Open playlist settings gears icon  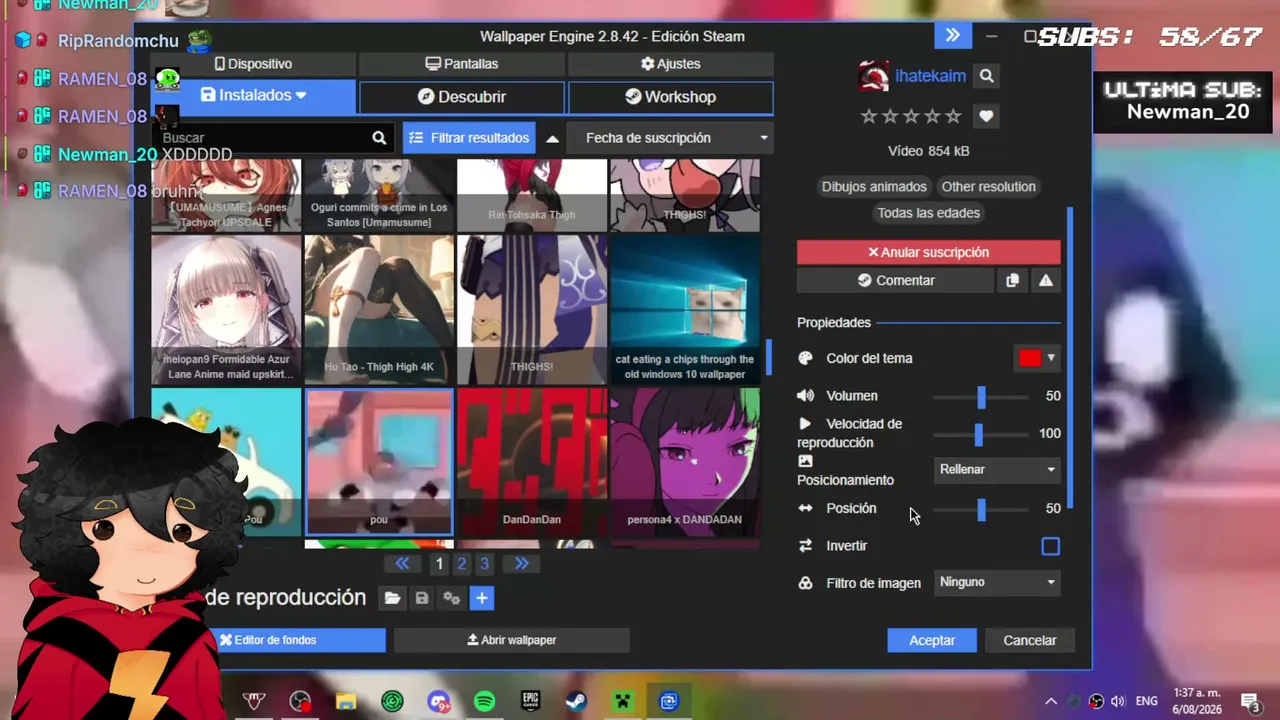click(x=452, y=598)
